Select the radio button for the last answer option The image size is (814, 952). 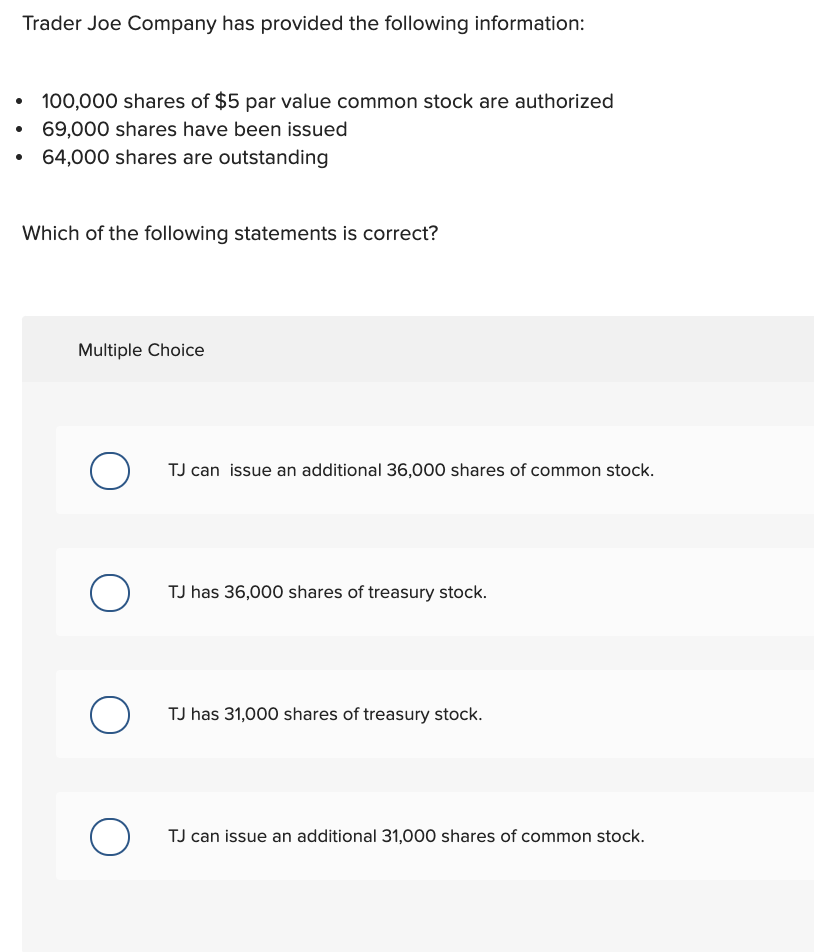pos(110,836)
